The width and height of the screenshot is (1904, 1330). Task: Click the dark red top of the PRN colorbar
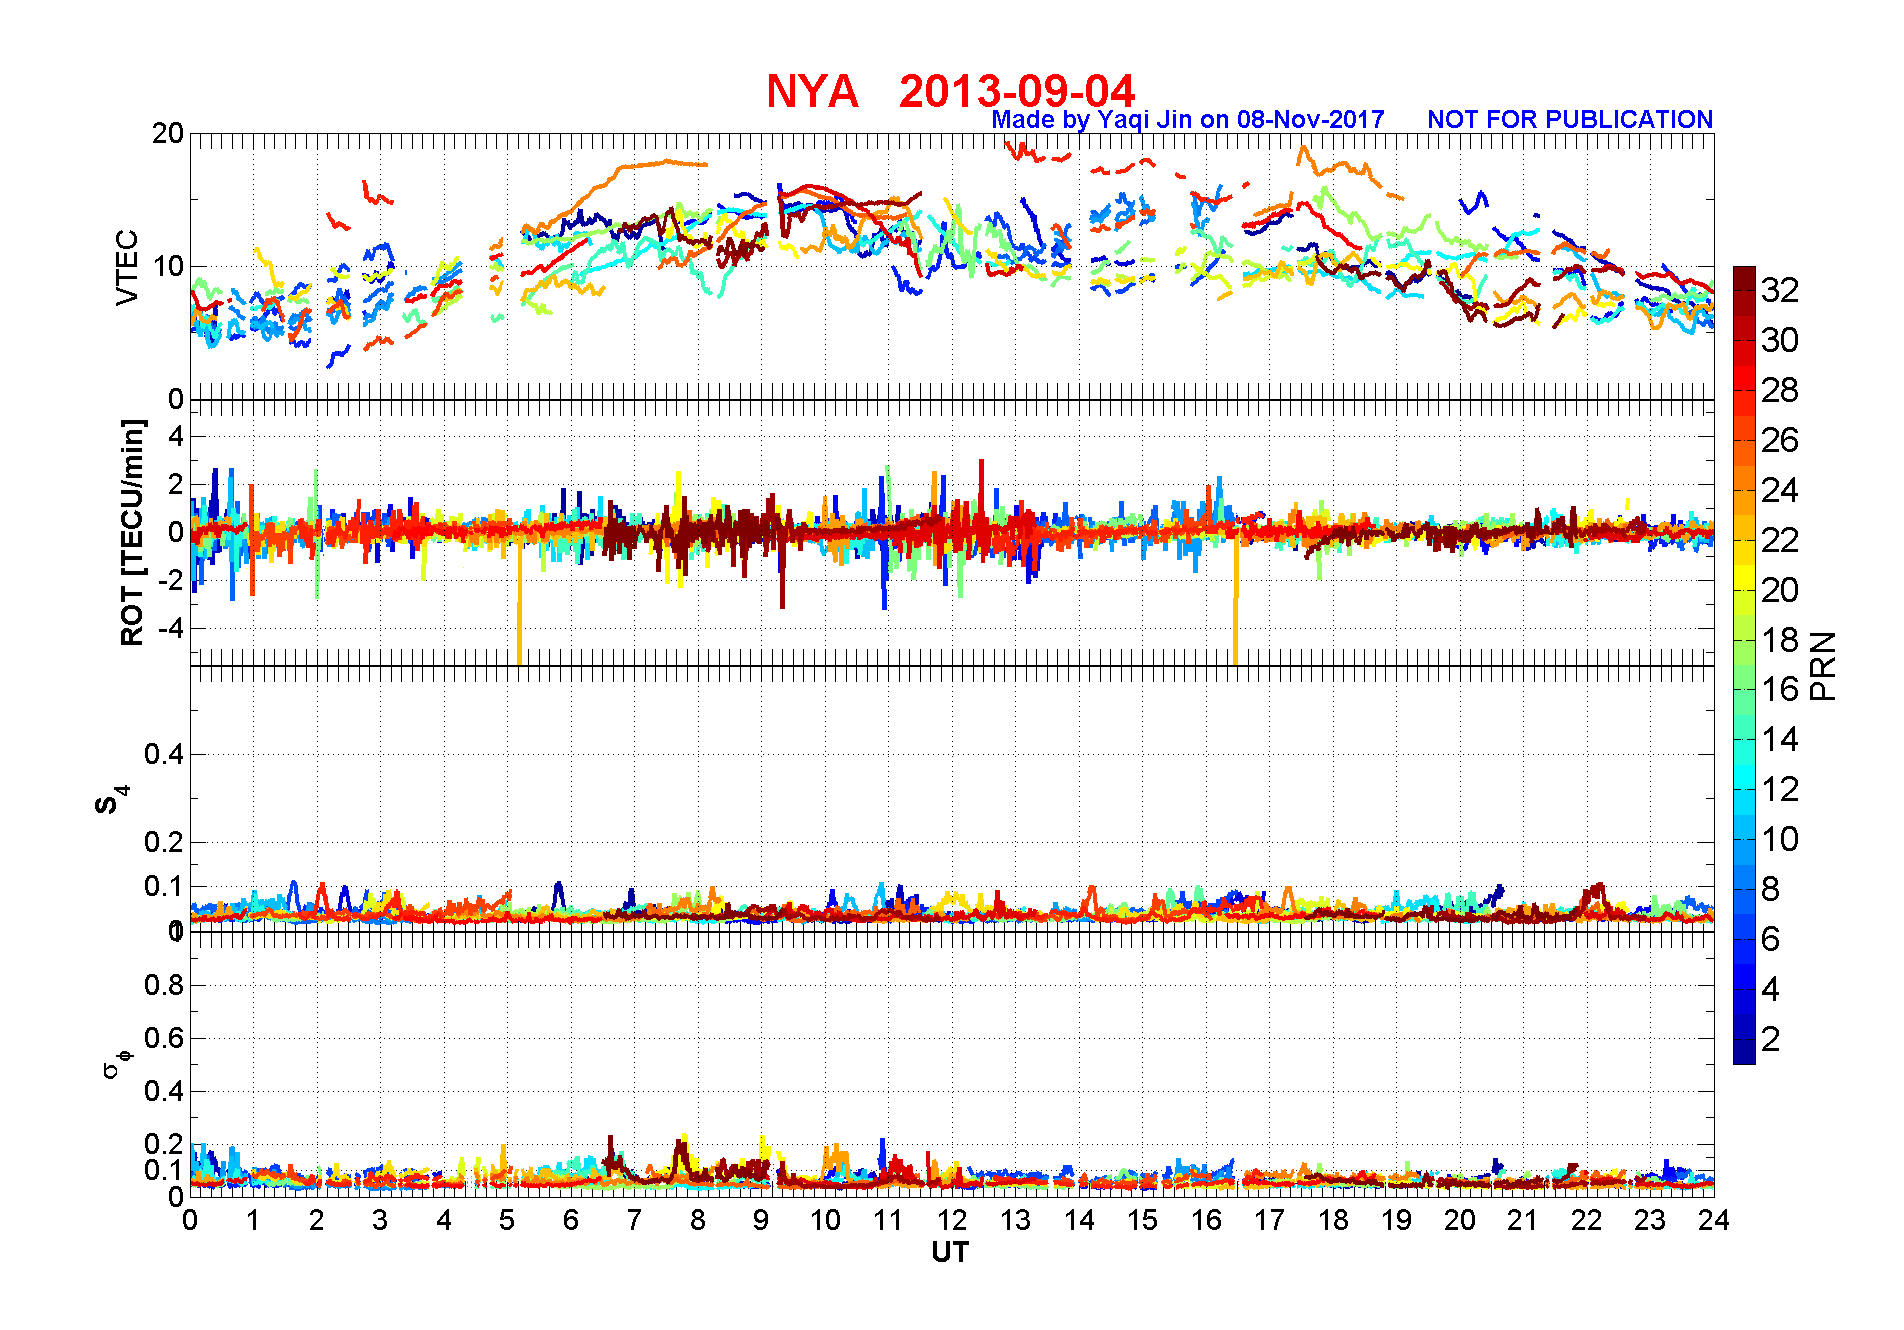[x=1744, y=278]
